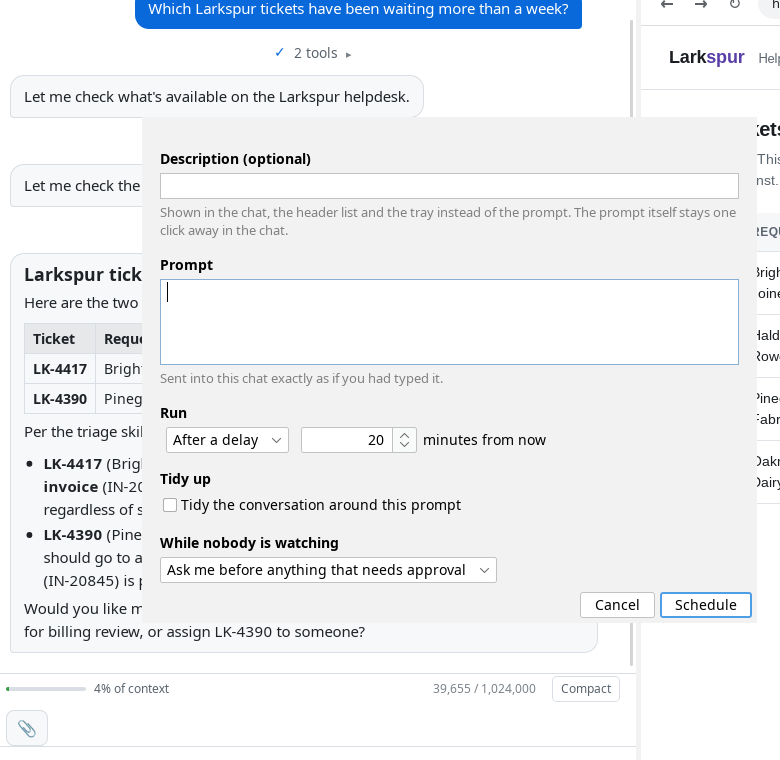Click the context usage progress bar
Screen dimensions: 780x760
pyautogui.click(x=46, y=689)
